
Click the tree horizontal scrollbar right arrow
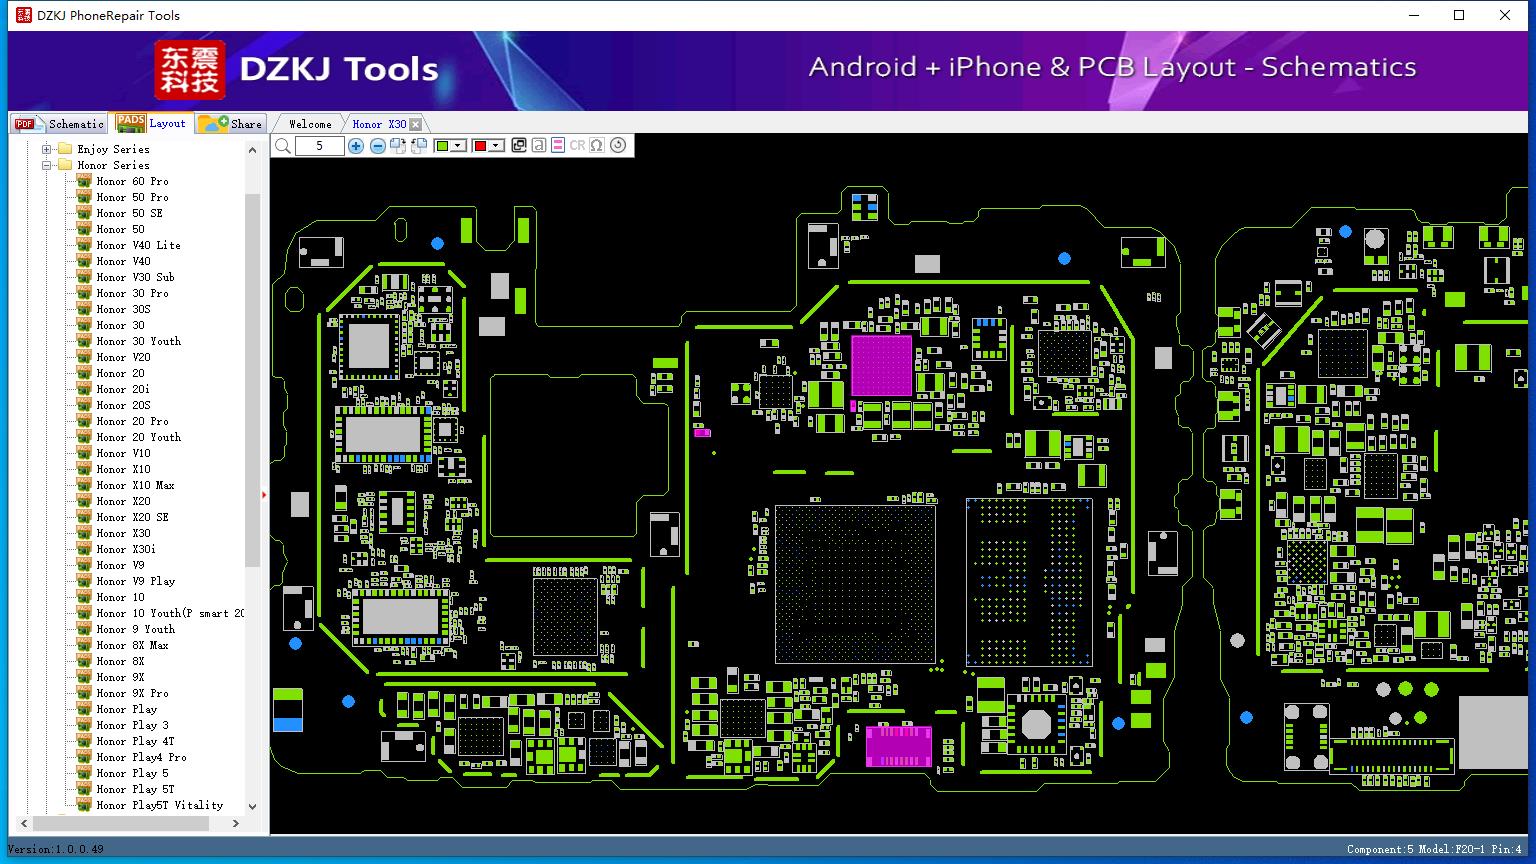[x=236, y=824]
